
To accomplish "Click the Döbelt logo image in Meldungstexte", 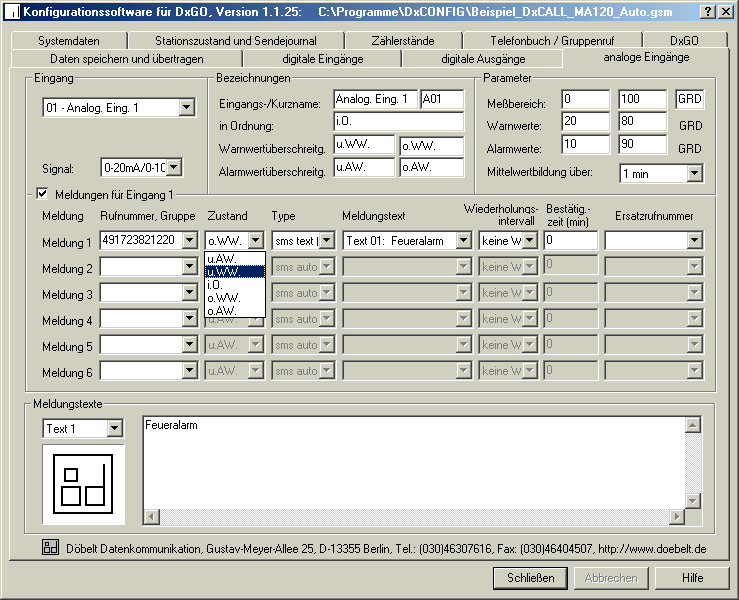I will [83, 484].
